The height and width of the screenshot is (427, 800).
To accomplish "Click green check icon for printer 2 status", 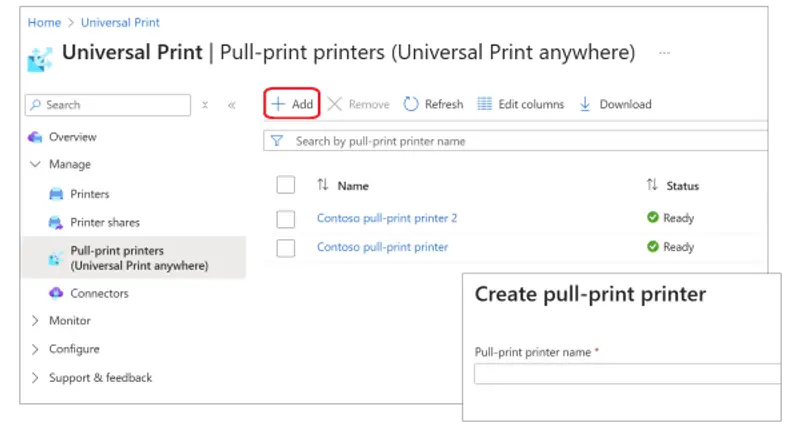I will tap(653, 217).
